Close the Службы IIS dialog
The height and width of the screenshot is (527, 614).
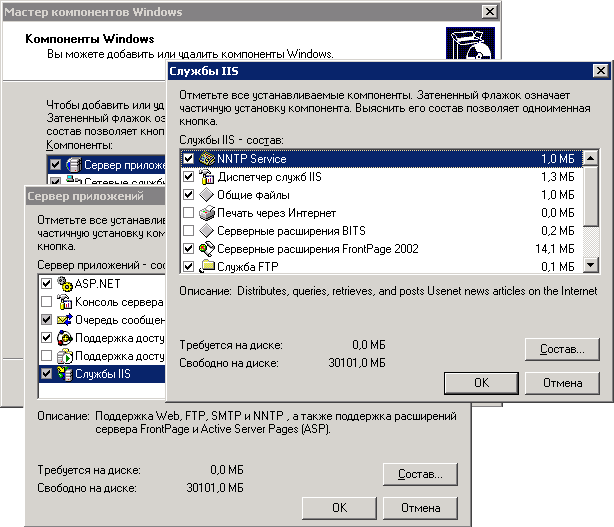coord(601,71)
